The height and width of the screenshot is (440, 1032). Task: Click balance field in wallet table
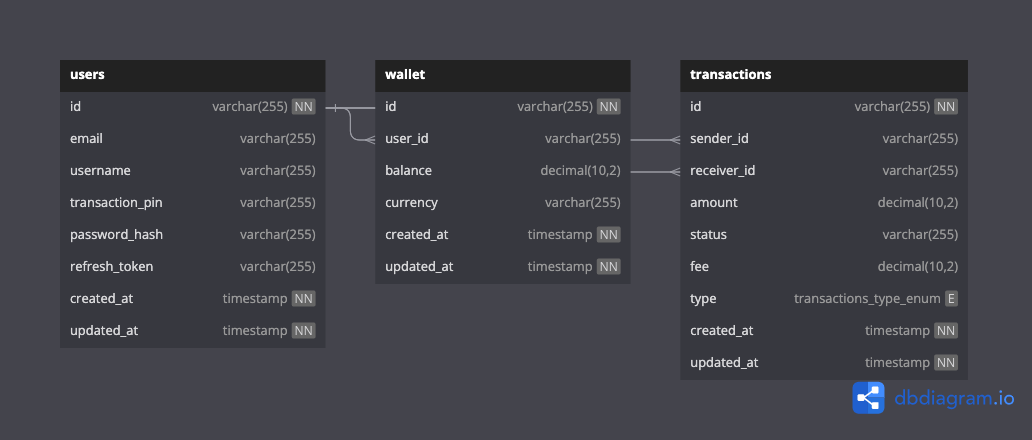coord(502,171)
